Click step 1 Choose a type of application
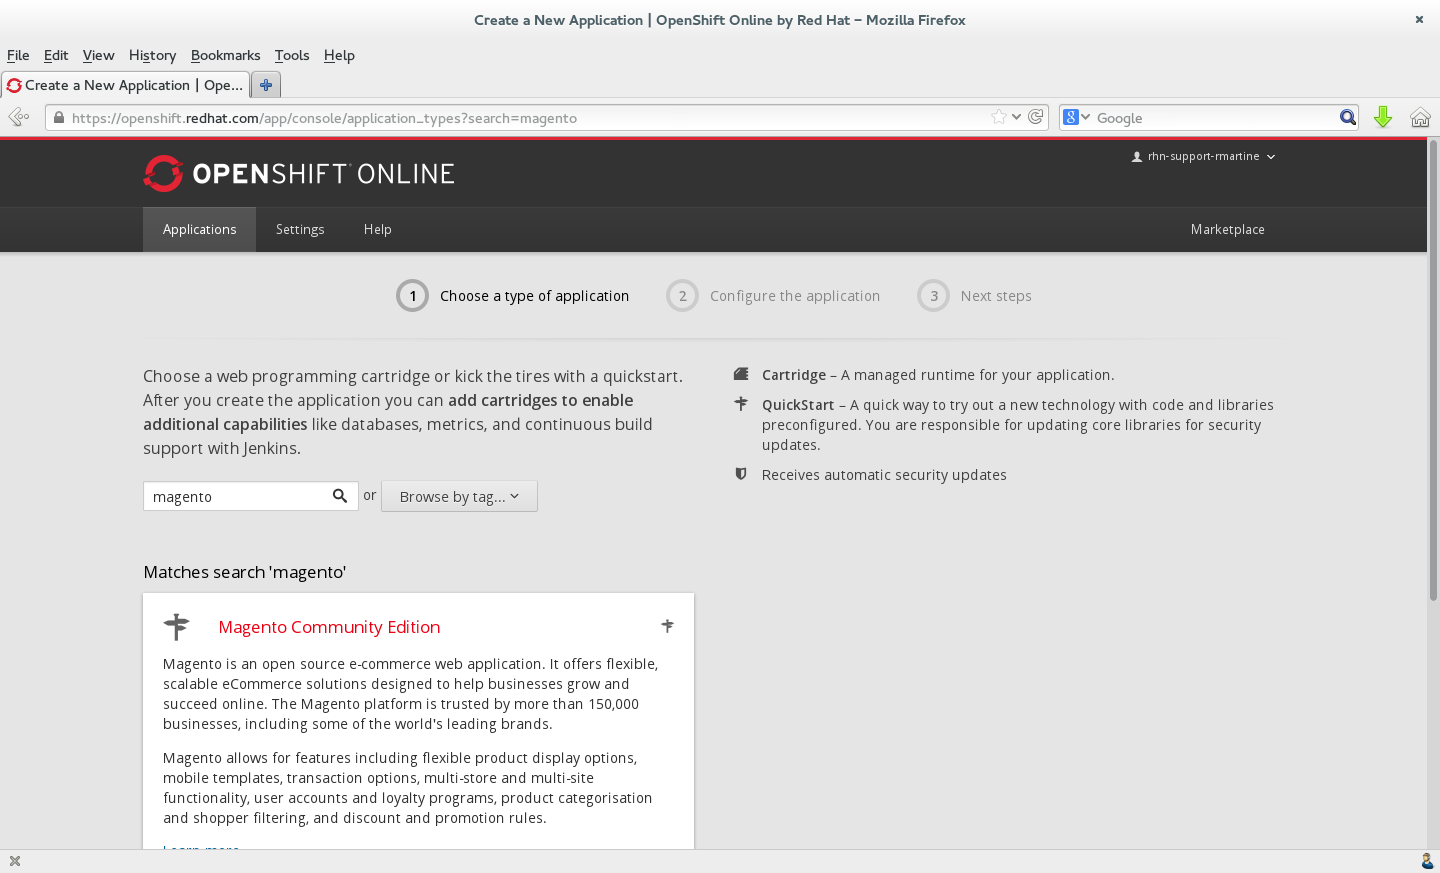This screenshot has width=1440, height=873. coord(513,296)
